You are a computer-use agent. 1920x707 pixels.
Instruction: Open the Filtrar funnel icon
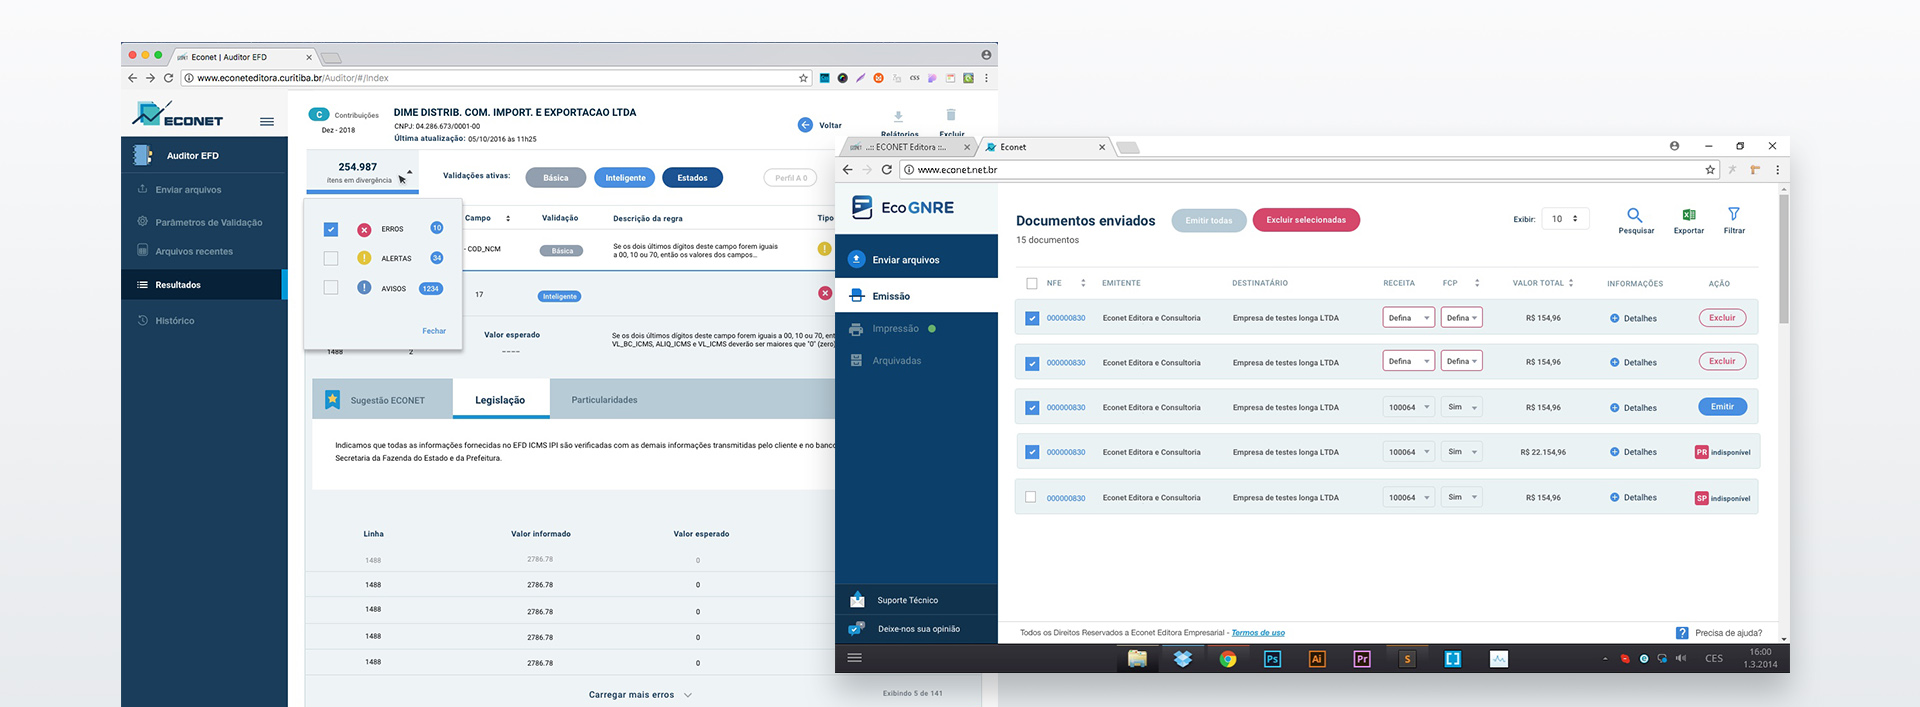tap(1734, 214)
